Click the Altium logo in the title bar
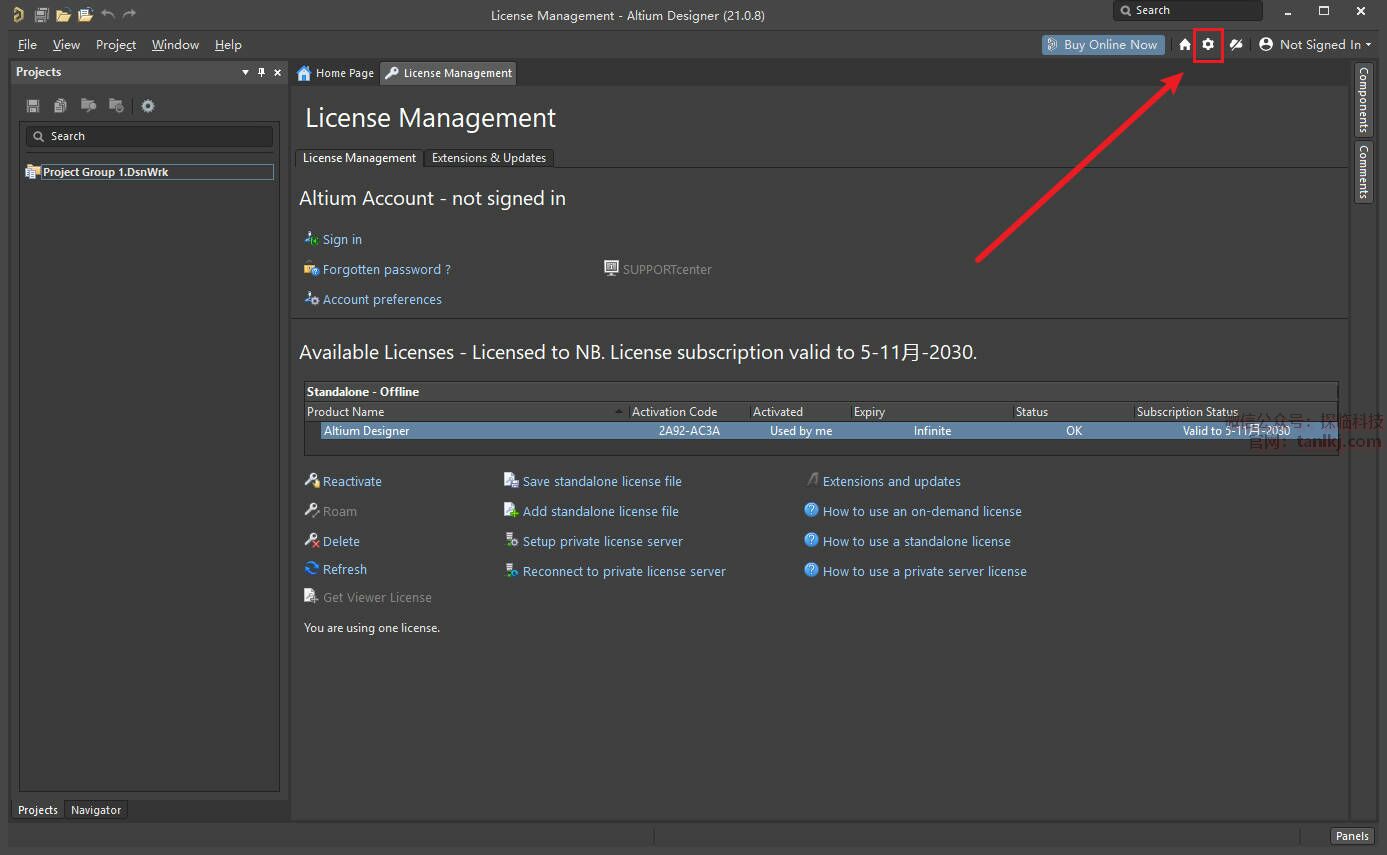This screenshot has width=1387, height=855. click(x=17, y=15)
